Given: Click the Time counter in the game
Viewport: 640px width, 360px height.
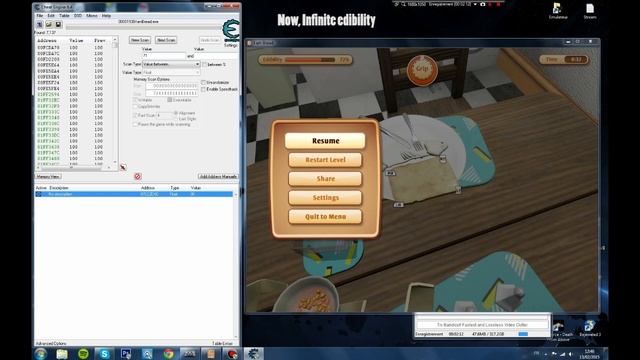Looking at the screenshot, I should (564, 60).
